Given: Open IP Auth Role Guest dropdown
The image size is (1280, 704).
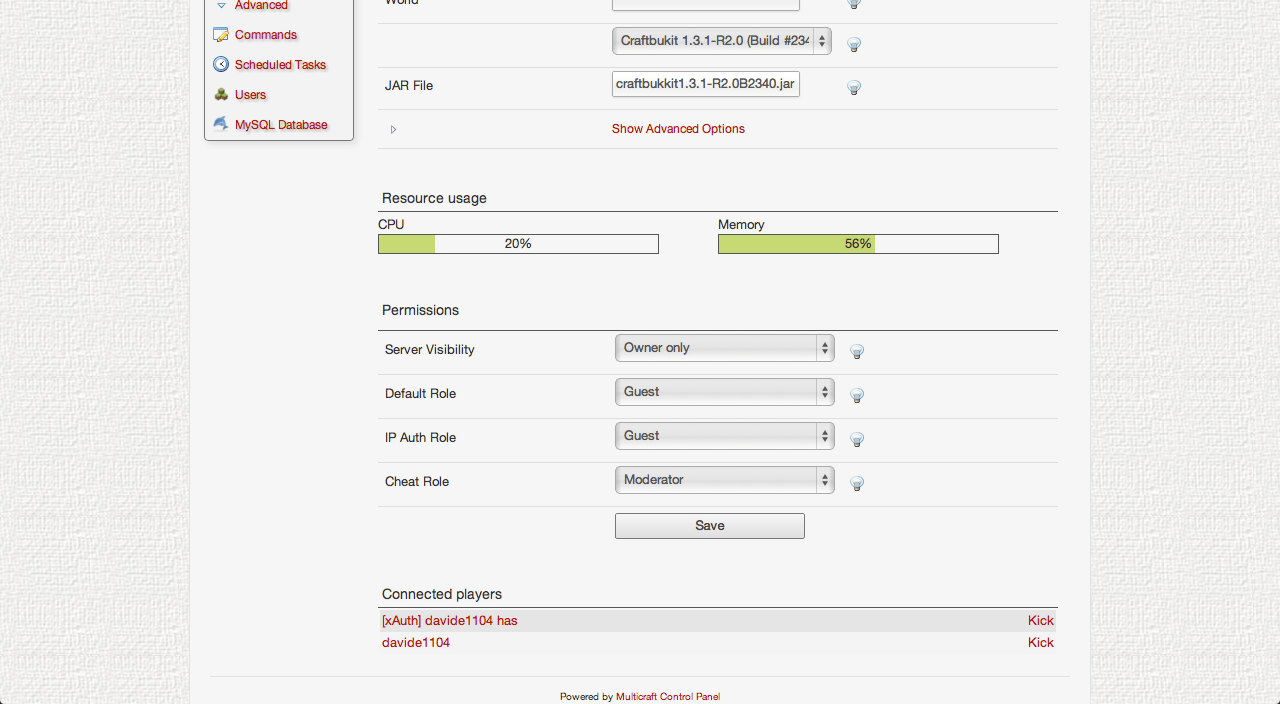Looking at the screenshot, I should (x=725, y=436).
